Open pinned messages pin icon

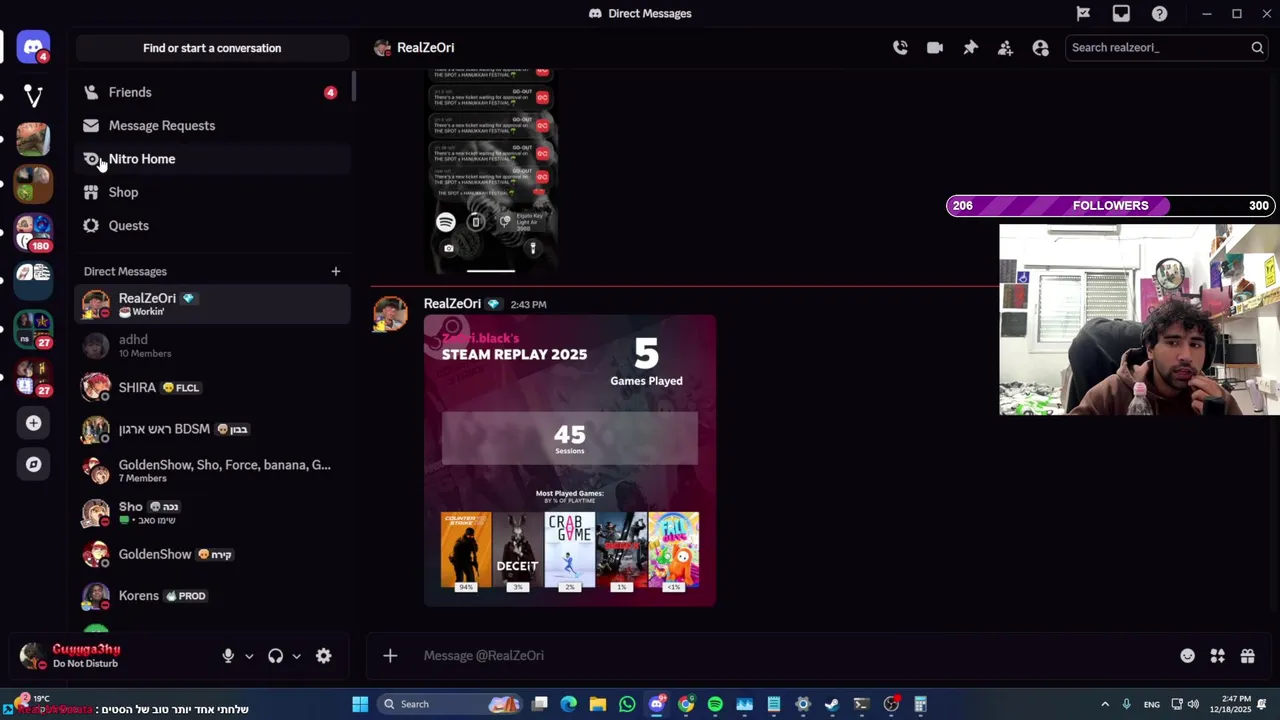tap(970, 47)
